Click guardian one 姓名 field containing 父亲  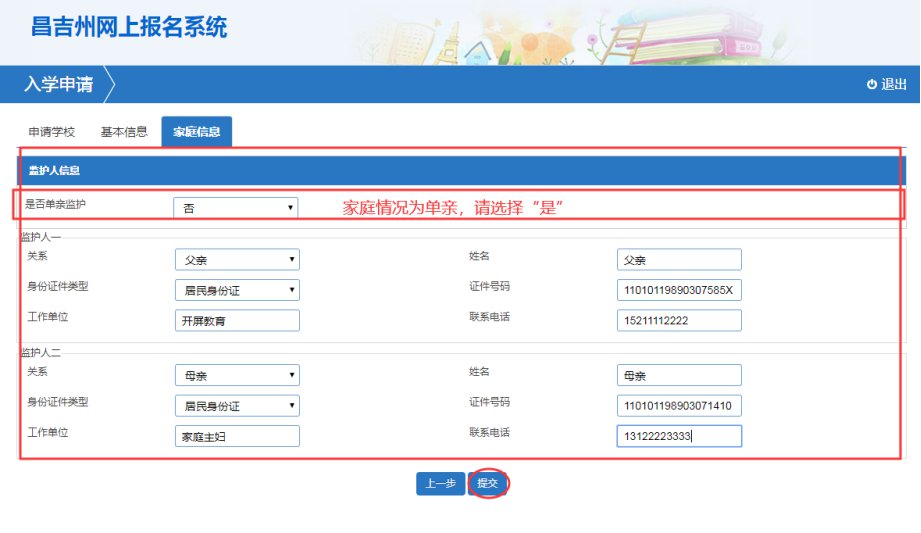(679, 260)
